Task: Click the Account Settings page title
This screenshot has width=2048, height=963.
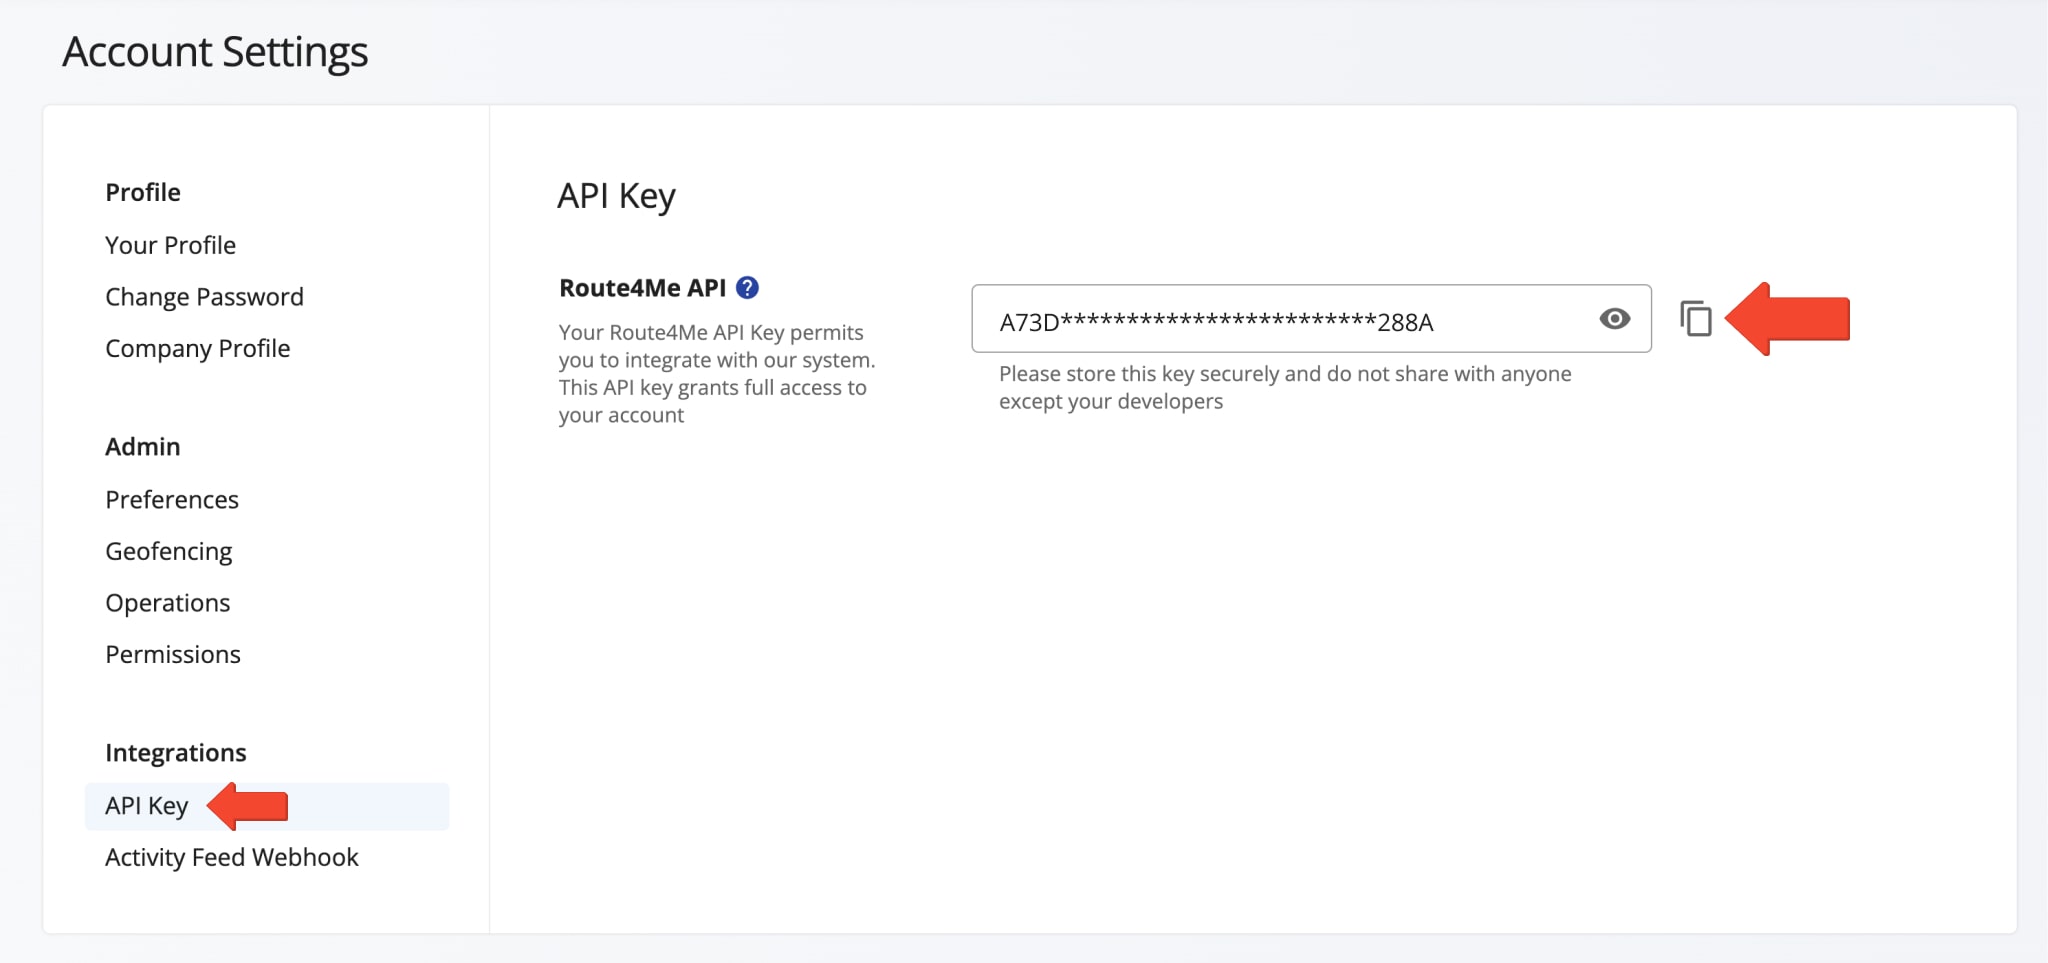Action: [215, 52]
